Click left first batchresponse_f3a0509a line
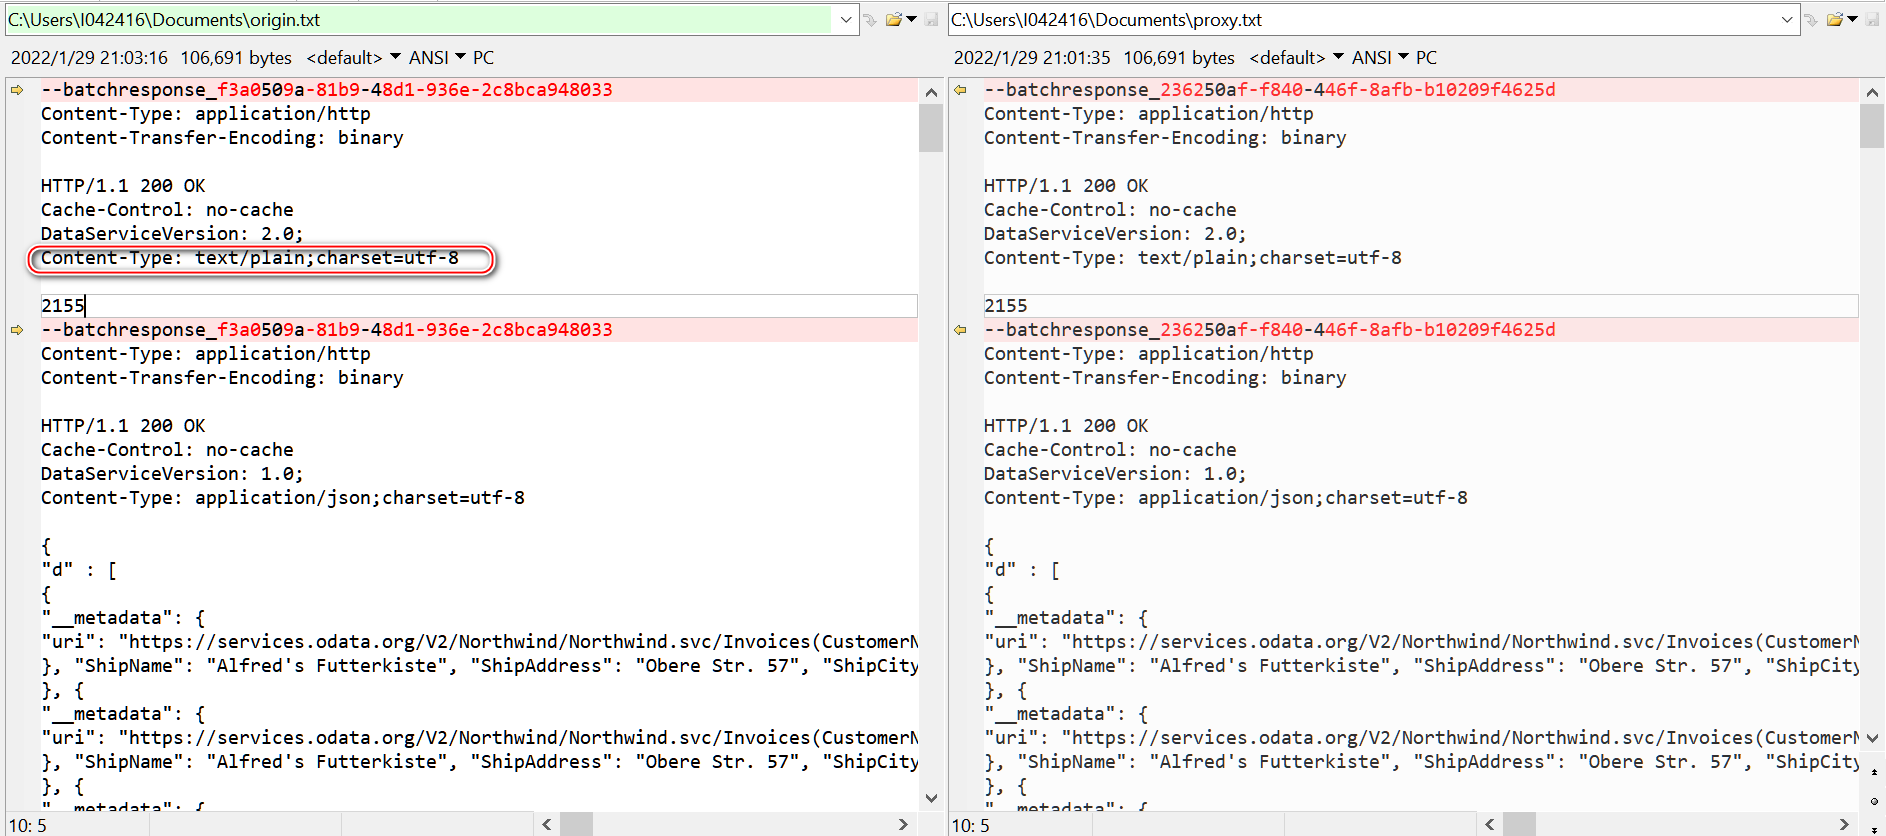Screen dimensions: 1886x836 click(x=327, y=90)
